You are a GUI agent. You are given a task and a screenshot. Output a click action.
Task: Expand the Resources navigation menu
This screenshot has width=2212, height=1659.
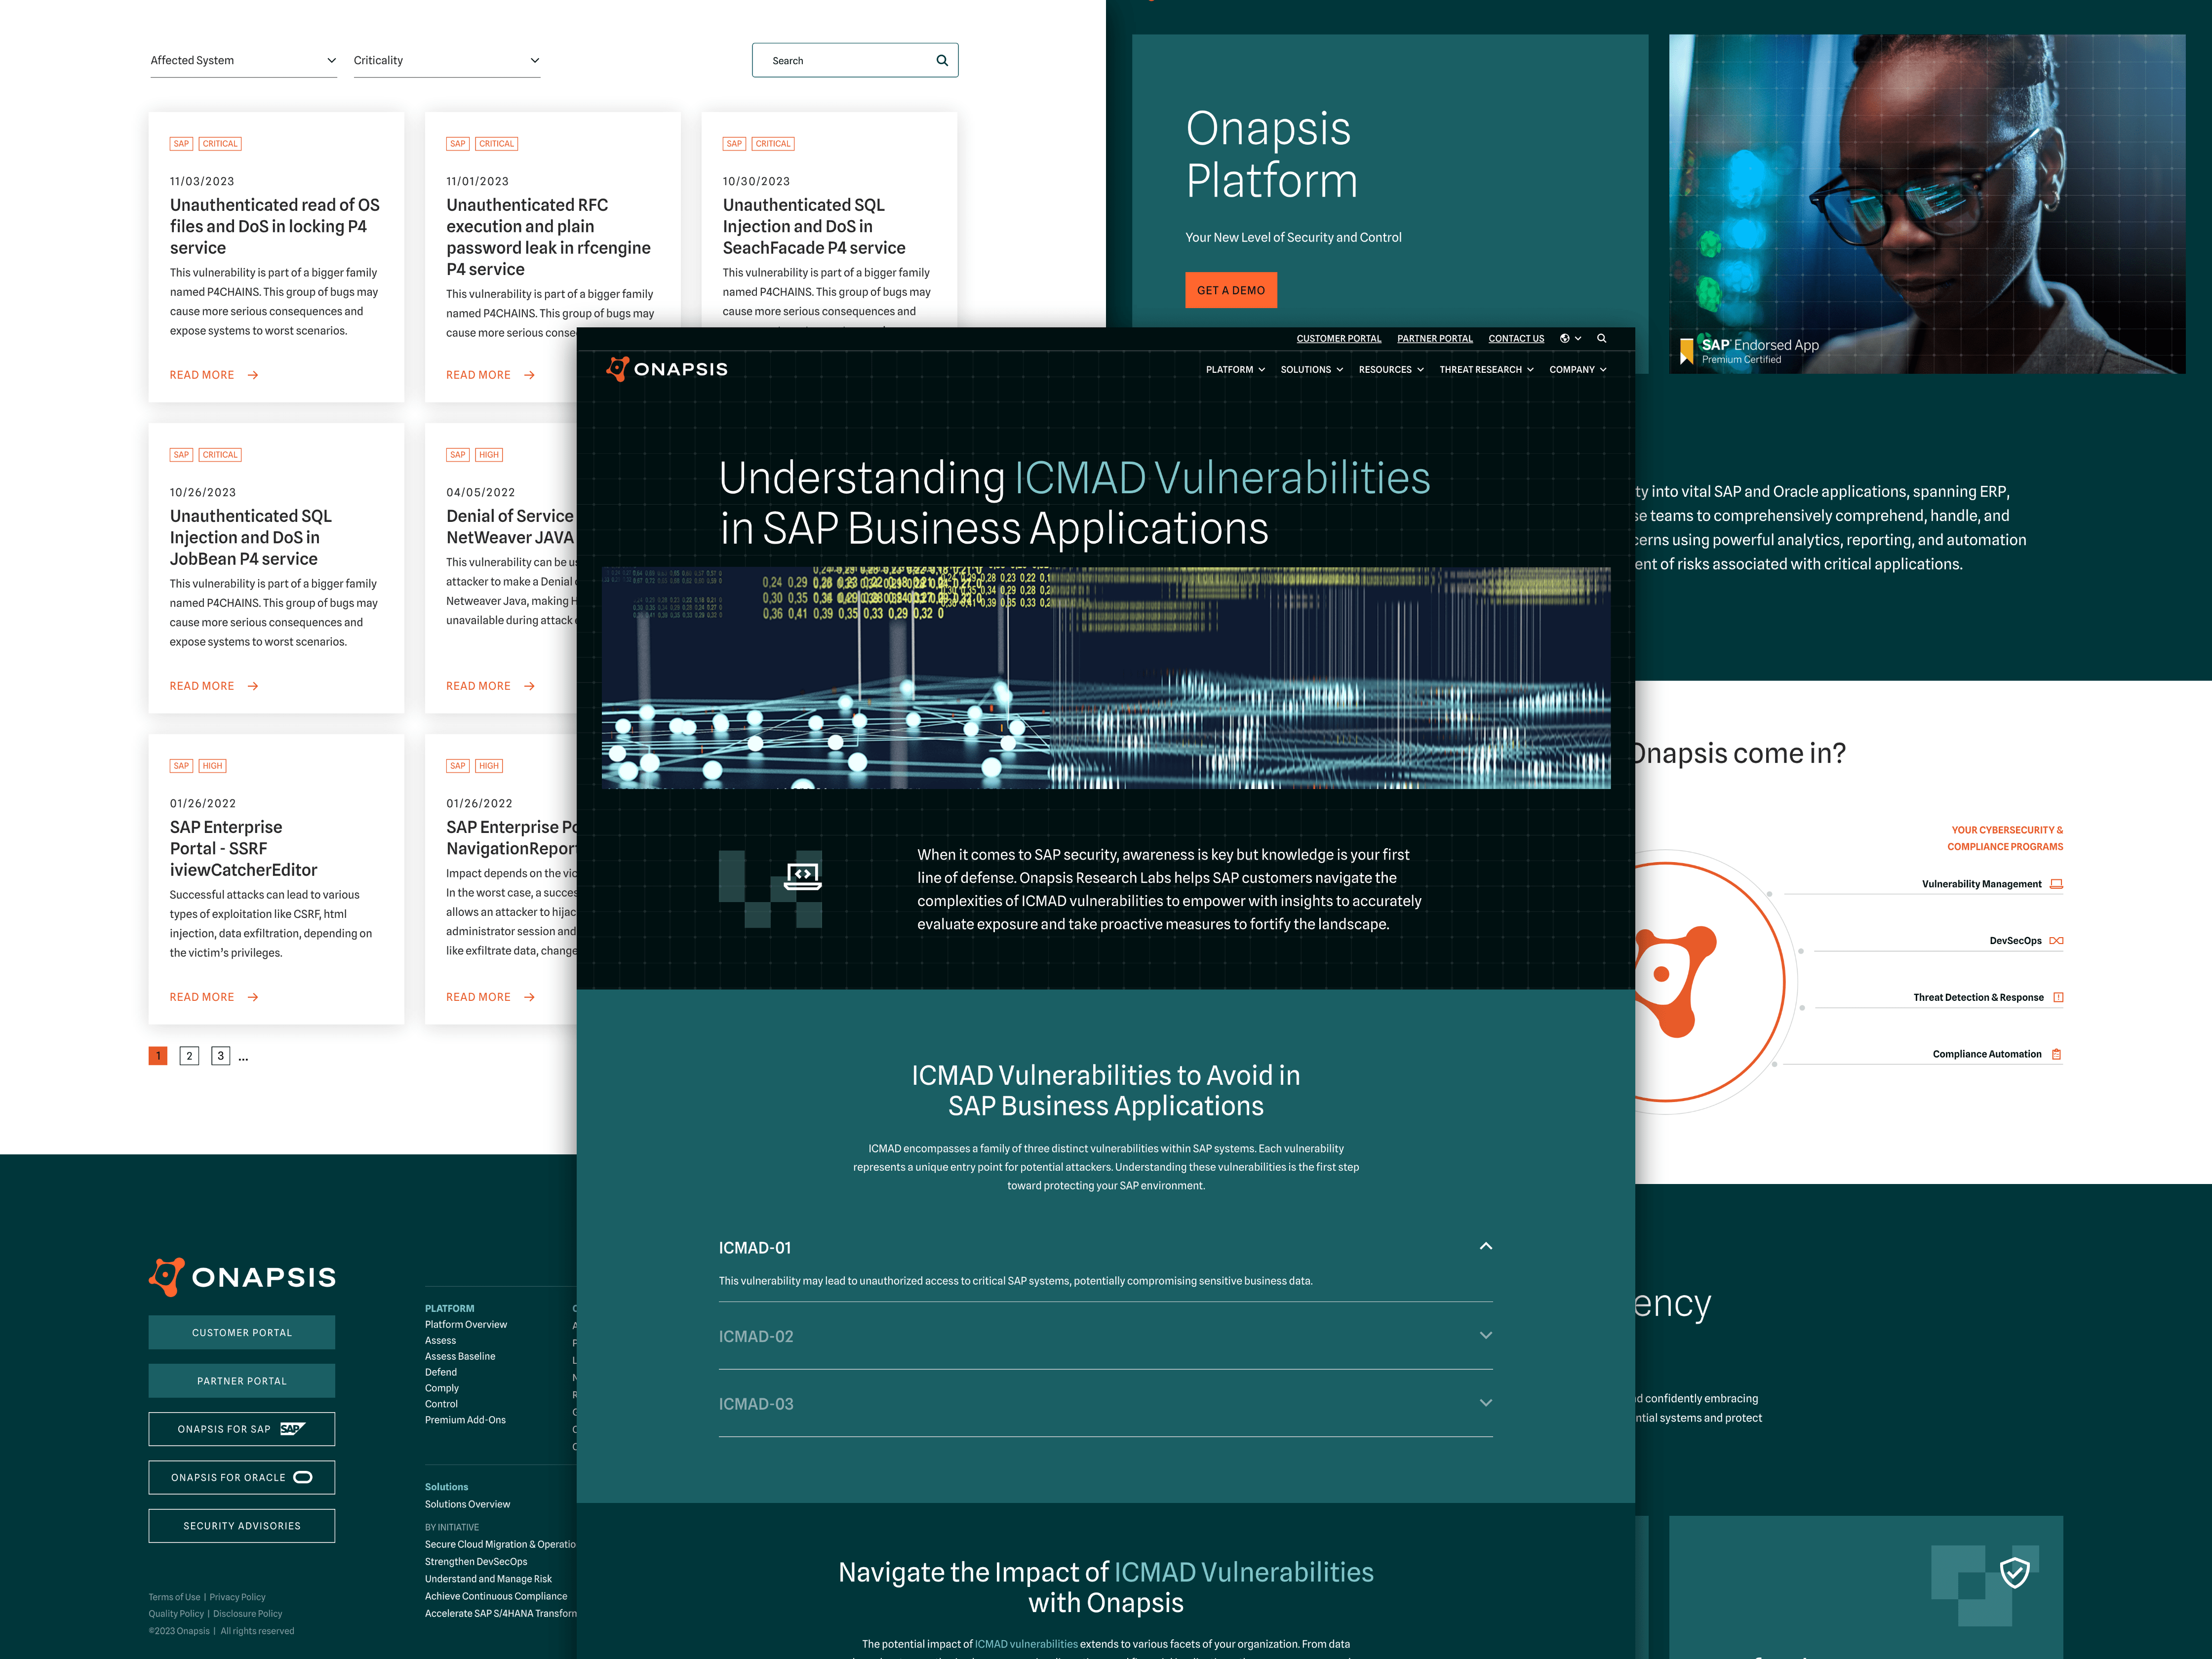(x=1391, y=370)
